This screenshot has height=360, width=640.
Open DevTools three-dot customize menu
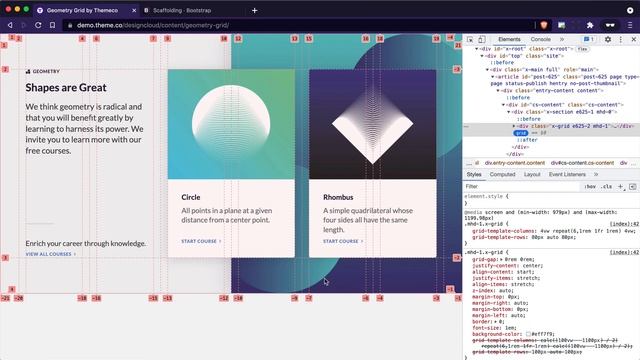click(x=621, y=39)
